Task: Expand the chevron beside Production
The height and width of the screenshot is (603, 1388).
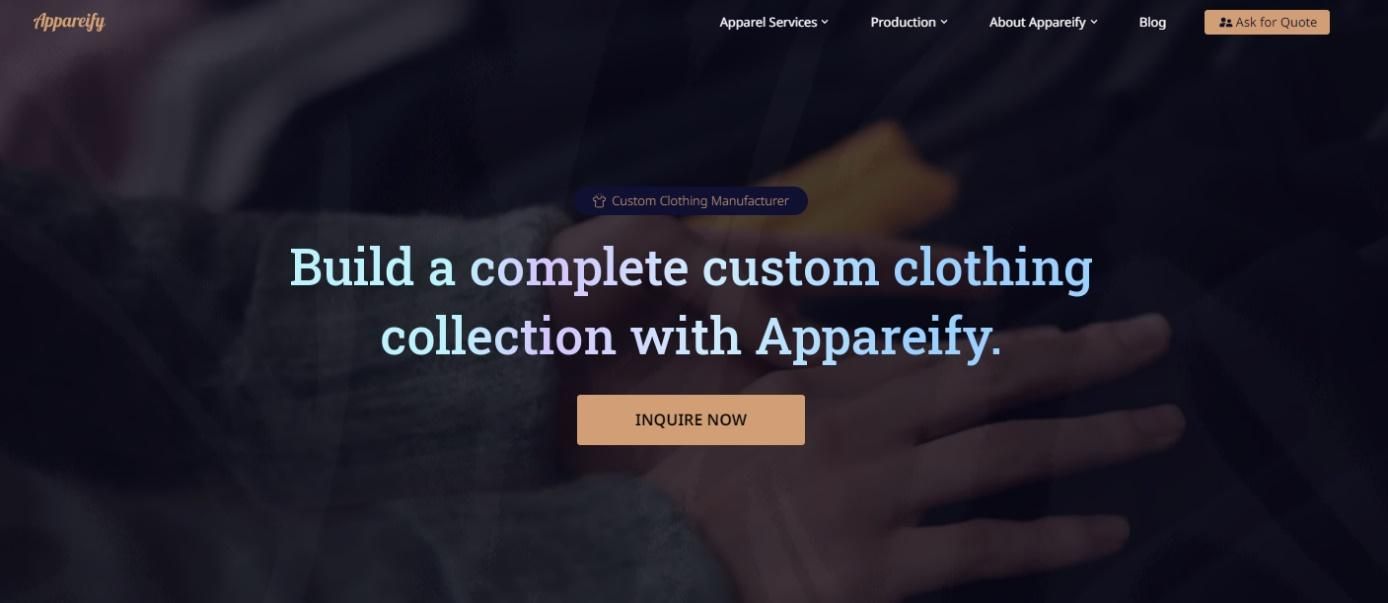Action: 944,22
